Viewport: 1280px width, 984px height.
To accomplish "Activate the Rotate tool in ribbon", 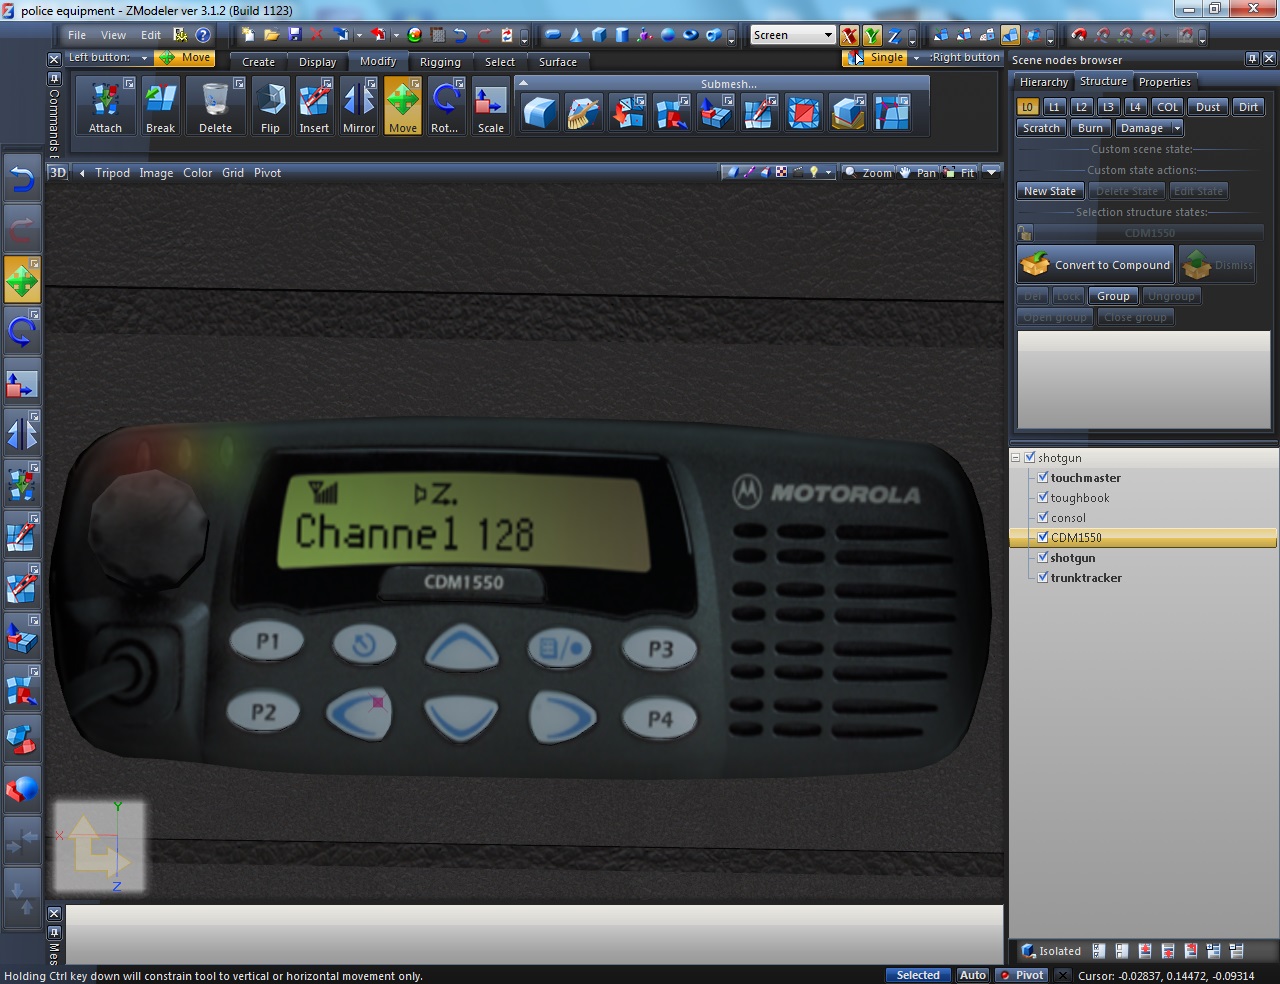I will 445,107.
